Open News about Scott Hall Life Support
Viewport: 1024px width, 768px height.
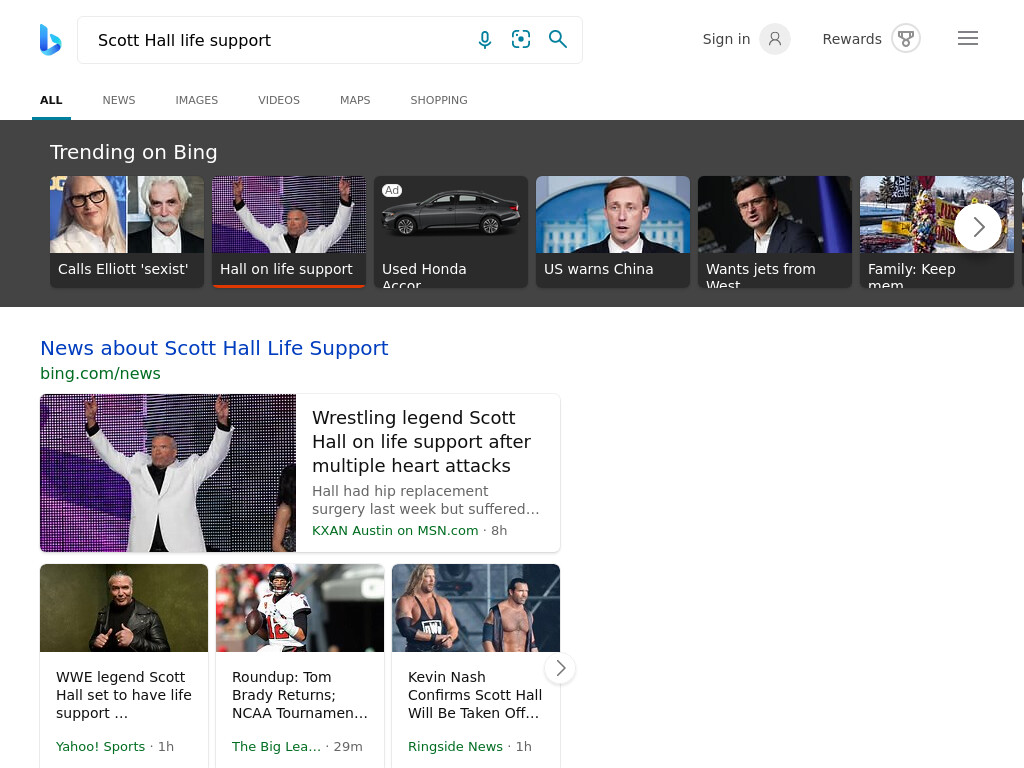click(x=214, y=348)
